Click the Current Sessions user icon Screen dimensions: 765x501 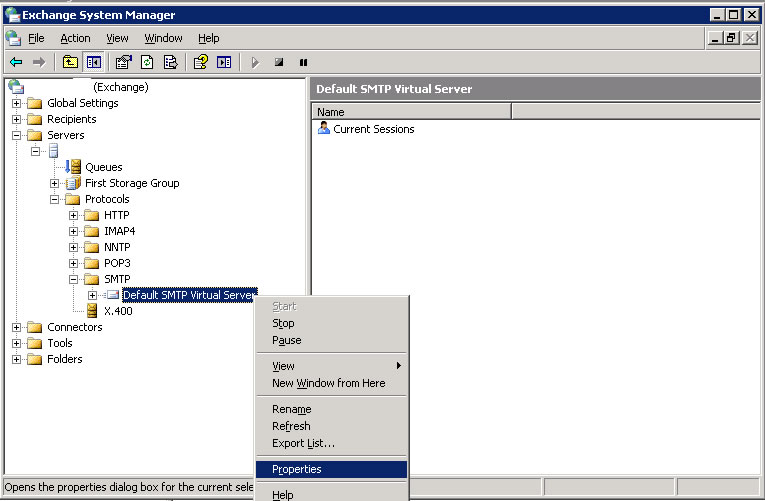coord(323,128)
